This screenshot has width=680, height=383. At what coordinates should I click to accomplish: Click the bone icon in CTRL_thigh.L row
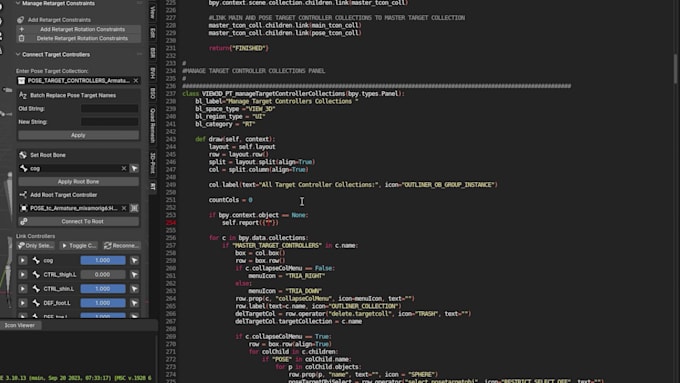tap(36, 275)
